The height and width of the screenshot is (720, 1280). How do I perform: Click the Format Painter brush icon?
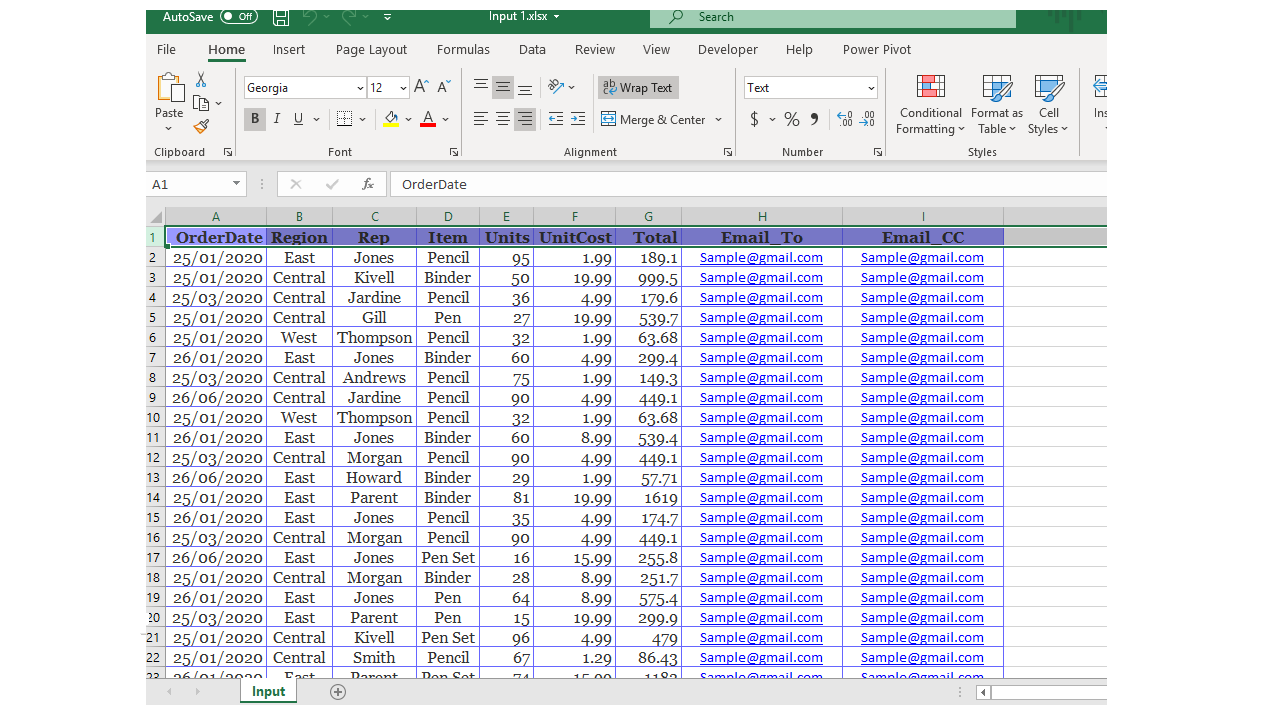pyautogui.click(x=201, y=127)
